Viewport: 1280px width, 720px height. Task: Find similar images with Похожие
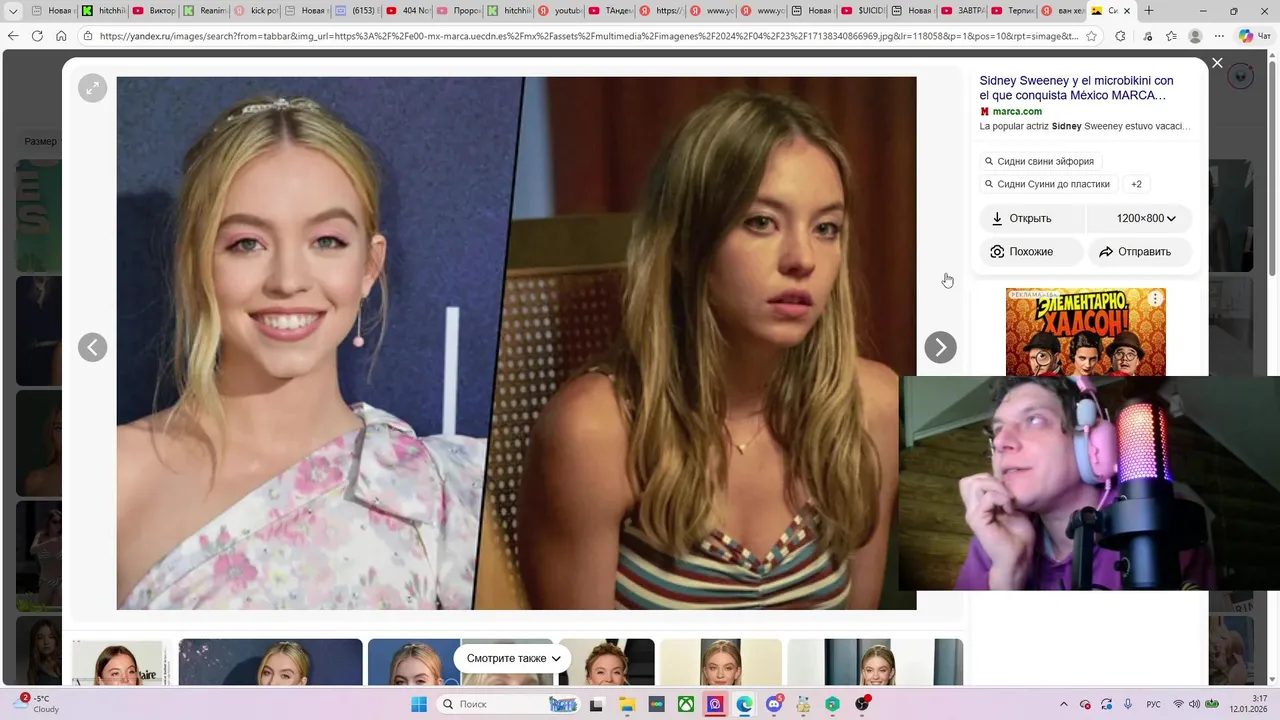tap(1031, 252)
